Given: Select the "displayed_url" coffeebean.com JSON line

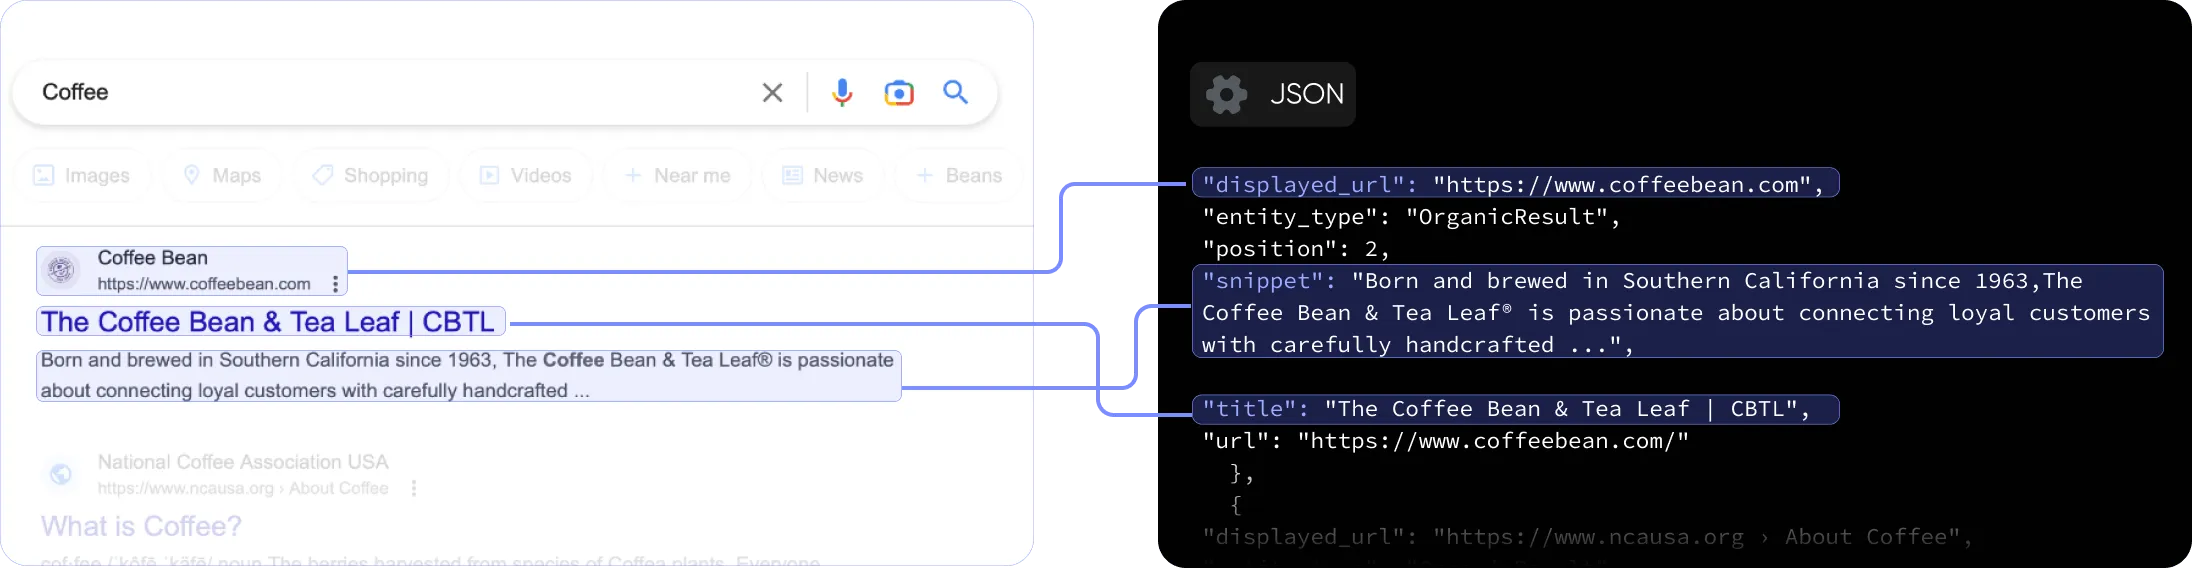Looking at the screenshot, I should pyautogui.click(x=1514, y=184).
